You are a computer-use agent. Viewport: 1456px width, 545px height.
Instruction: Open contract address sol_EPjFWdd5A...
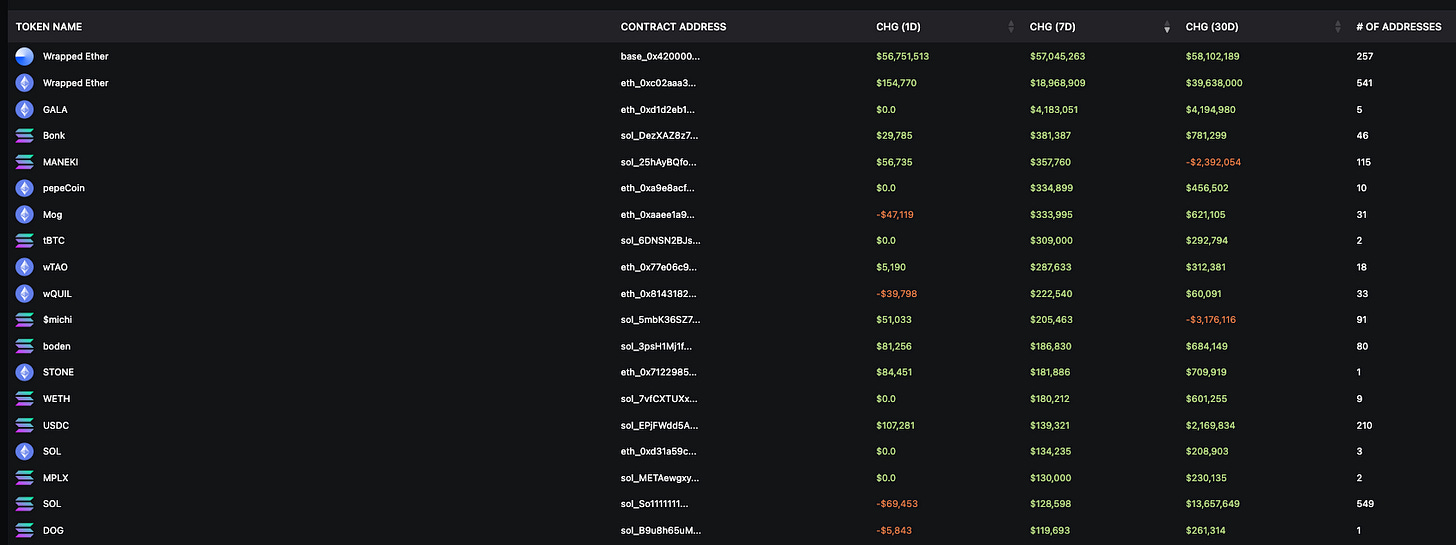(x=660, y=425)
